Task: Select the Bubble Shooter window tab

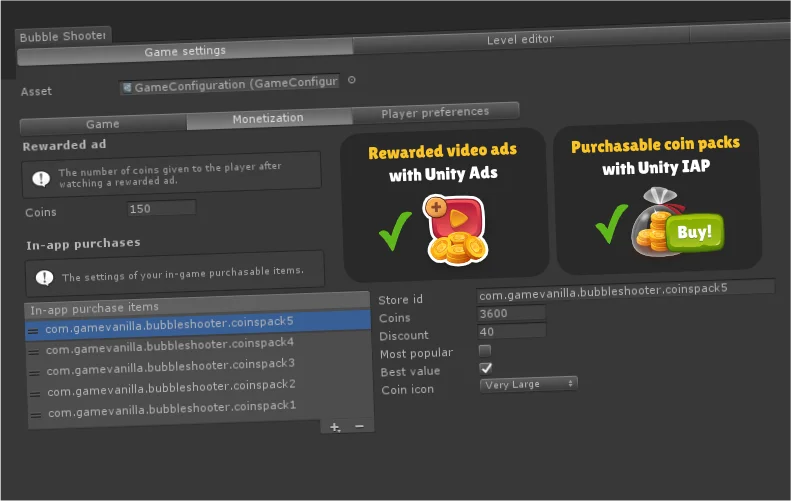Action: pyautogui.click(x=63, y=36)
